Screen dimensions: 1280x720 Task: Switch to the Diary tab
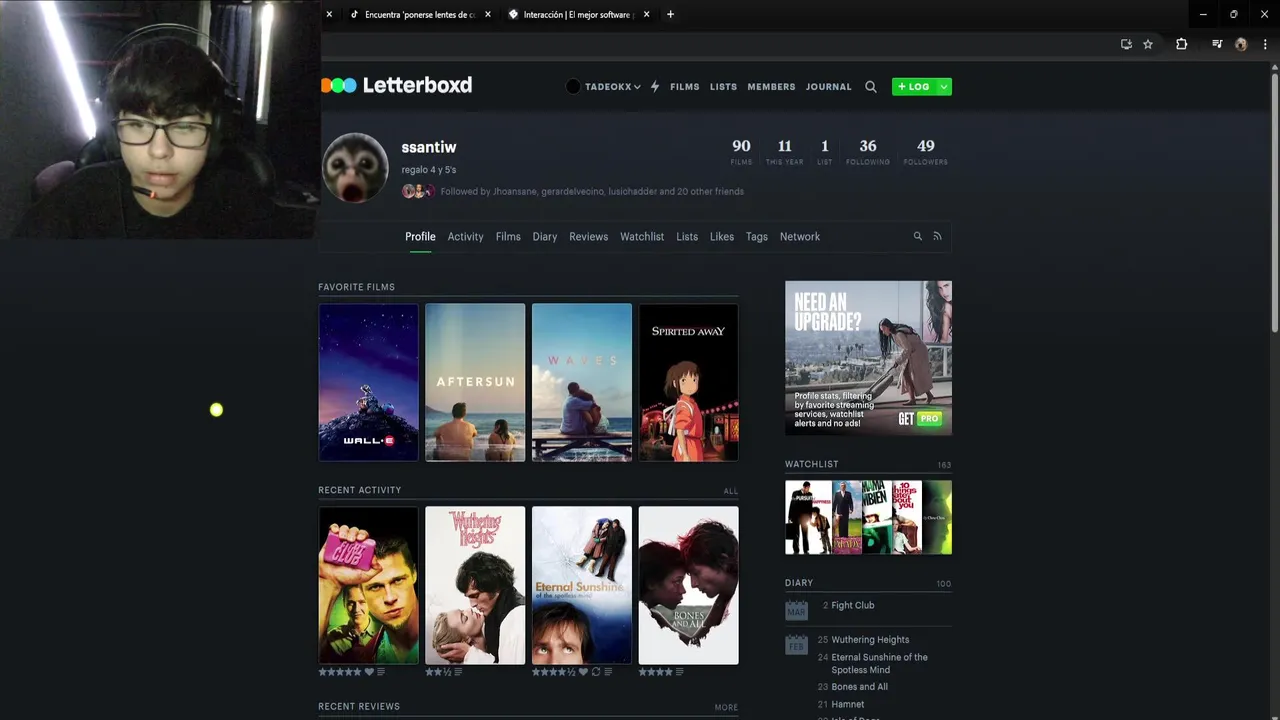coord(545,237)
